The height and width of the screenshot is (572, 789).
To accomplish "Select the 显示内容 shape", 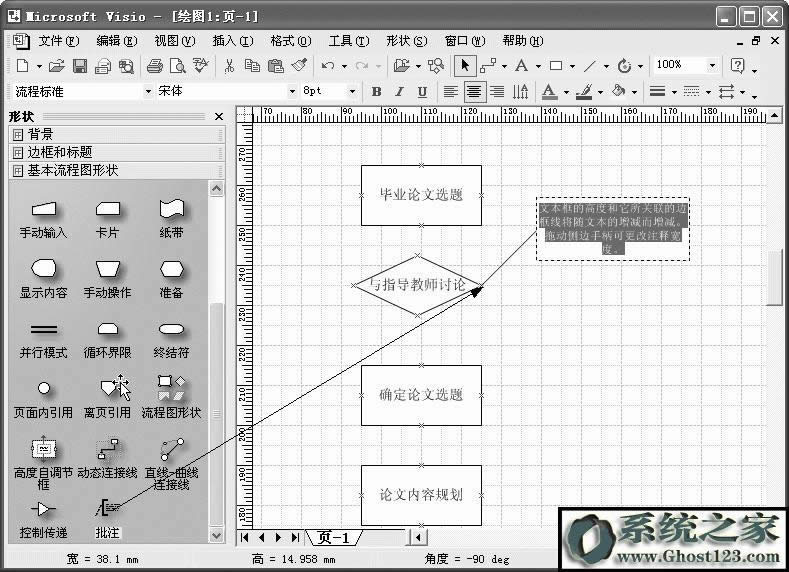I will point(43,279).
